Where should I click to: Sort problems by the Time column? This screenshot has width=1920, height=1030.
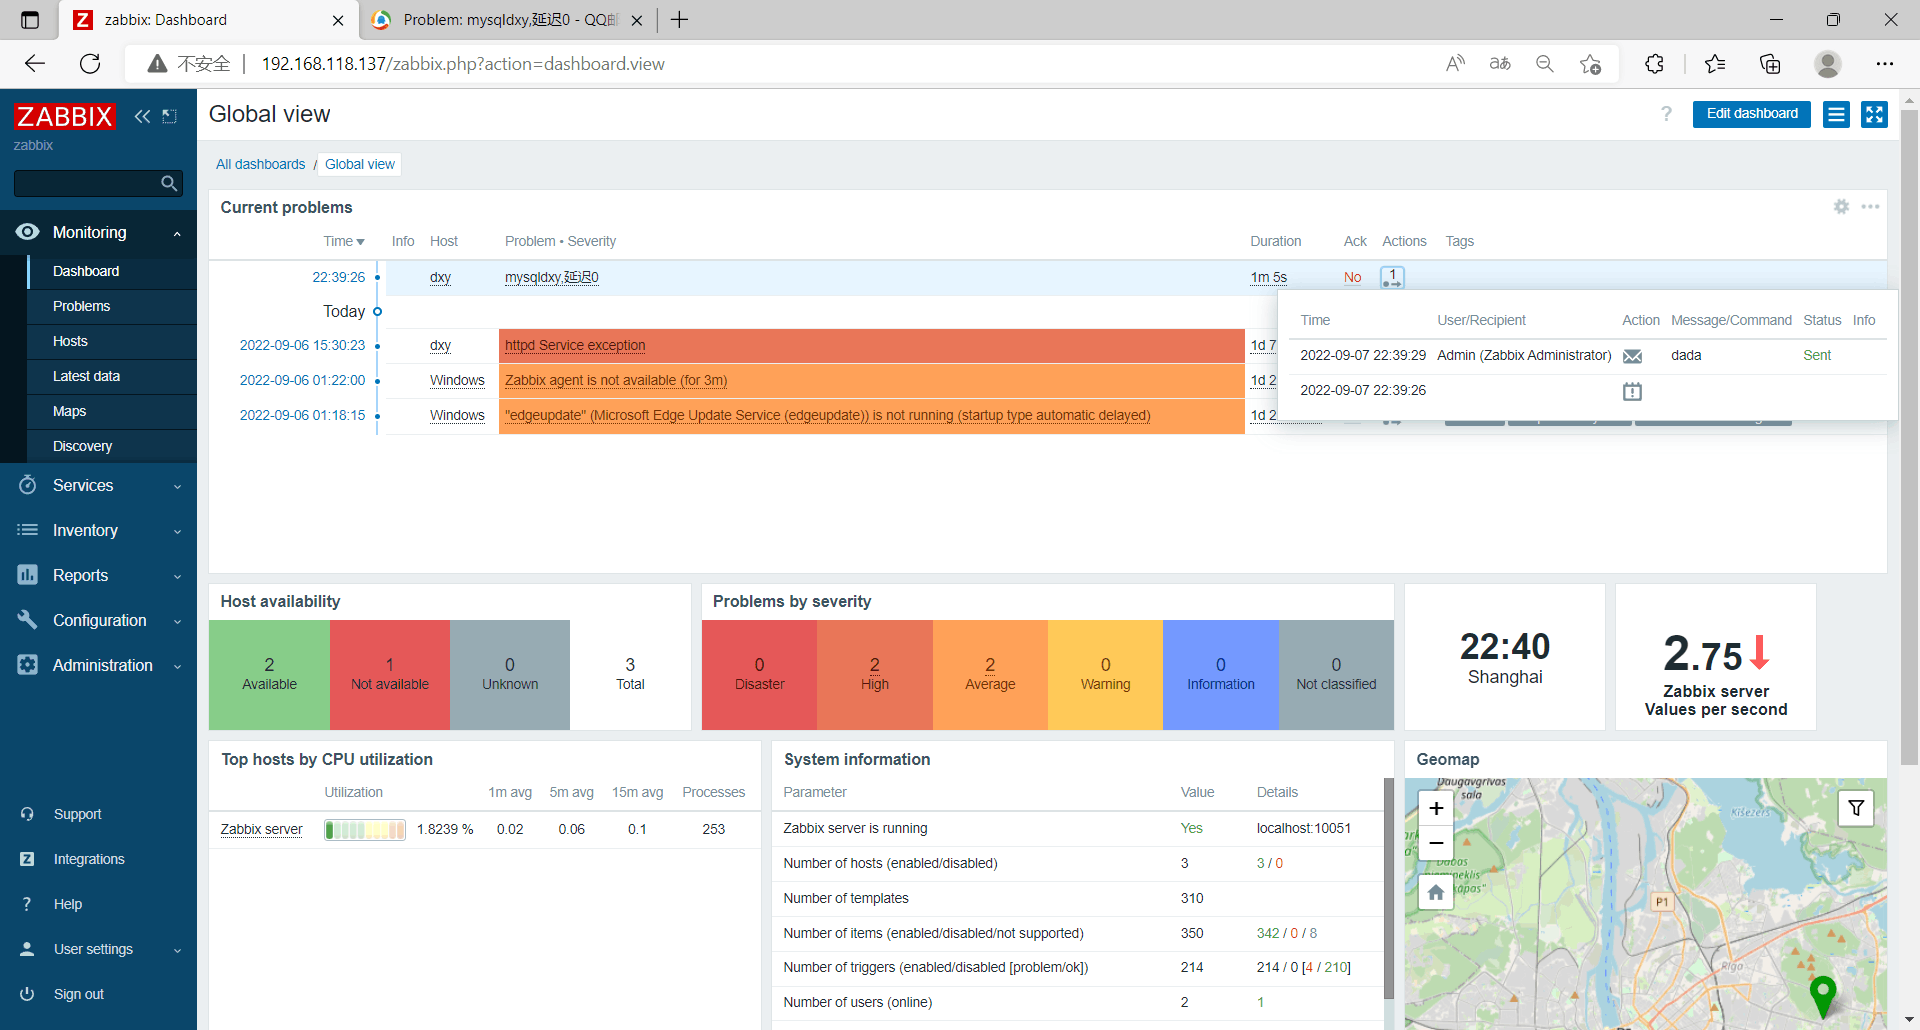(343, 241)
